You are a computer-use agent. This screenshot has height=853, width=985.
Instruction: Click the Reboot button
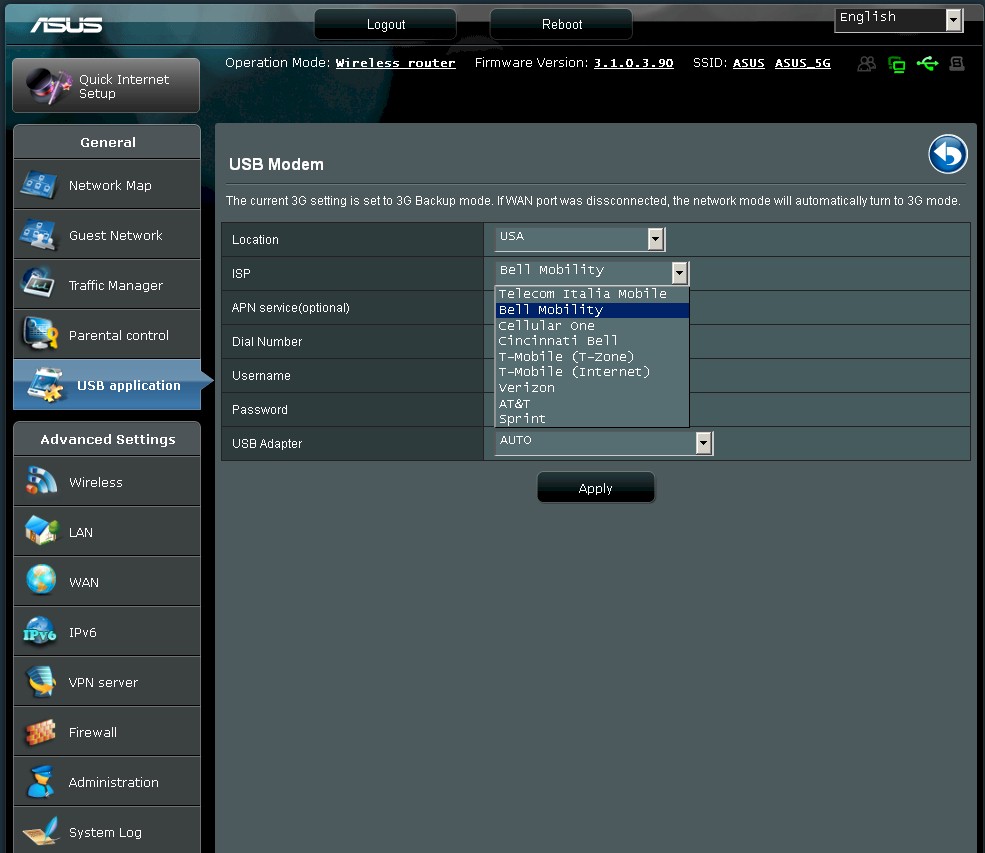[x=562, y=24]
